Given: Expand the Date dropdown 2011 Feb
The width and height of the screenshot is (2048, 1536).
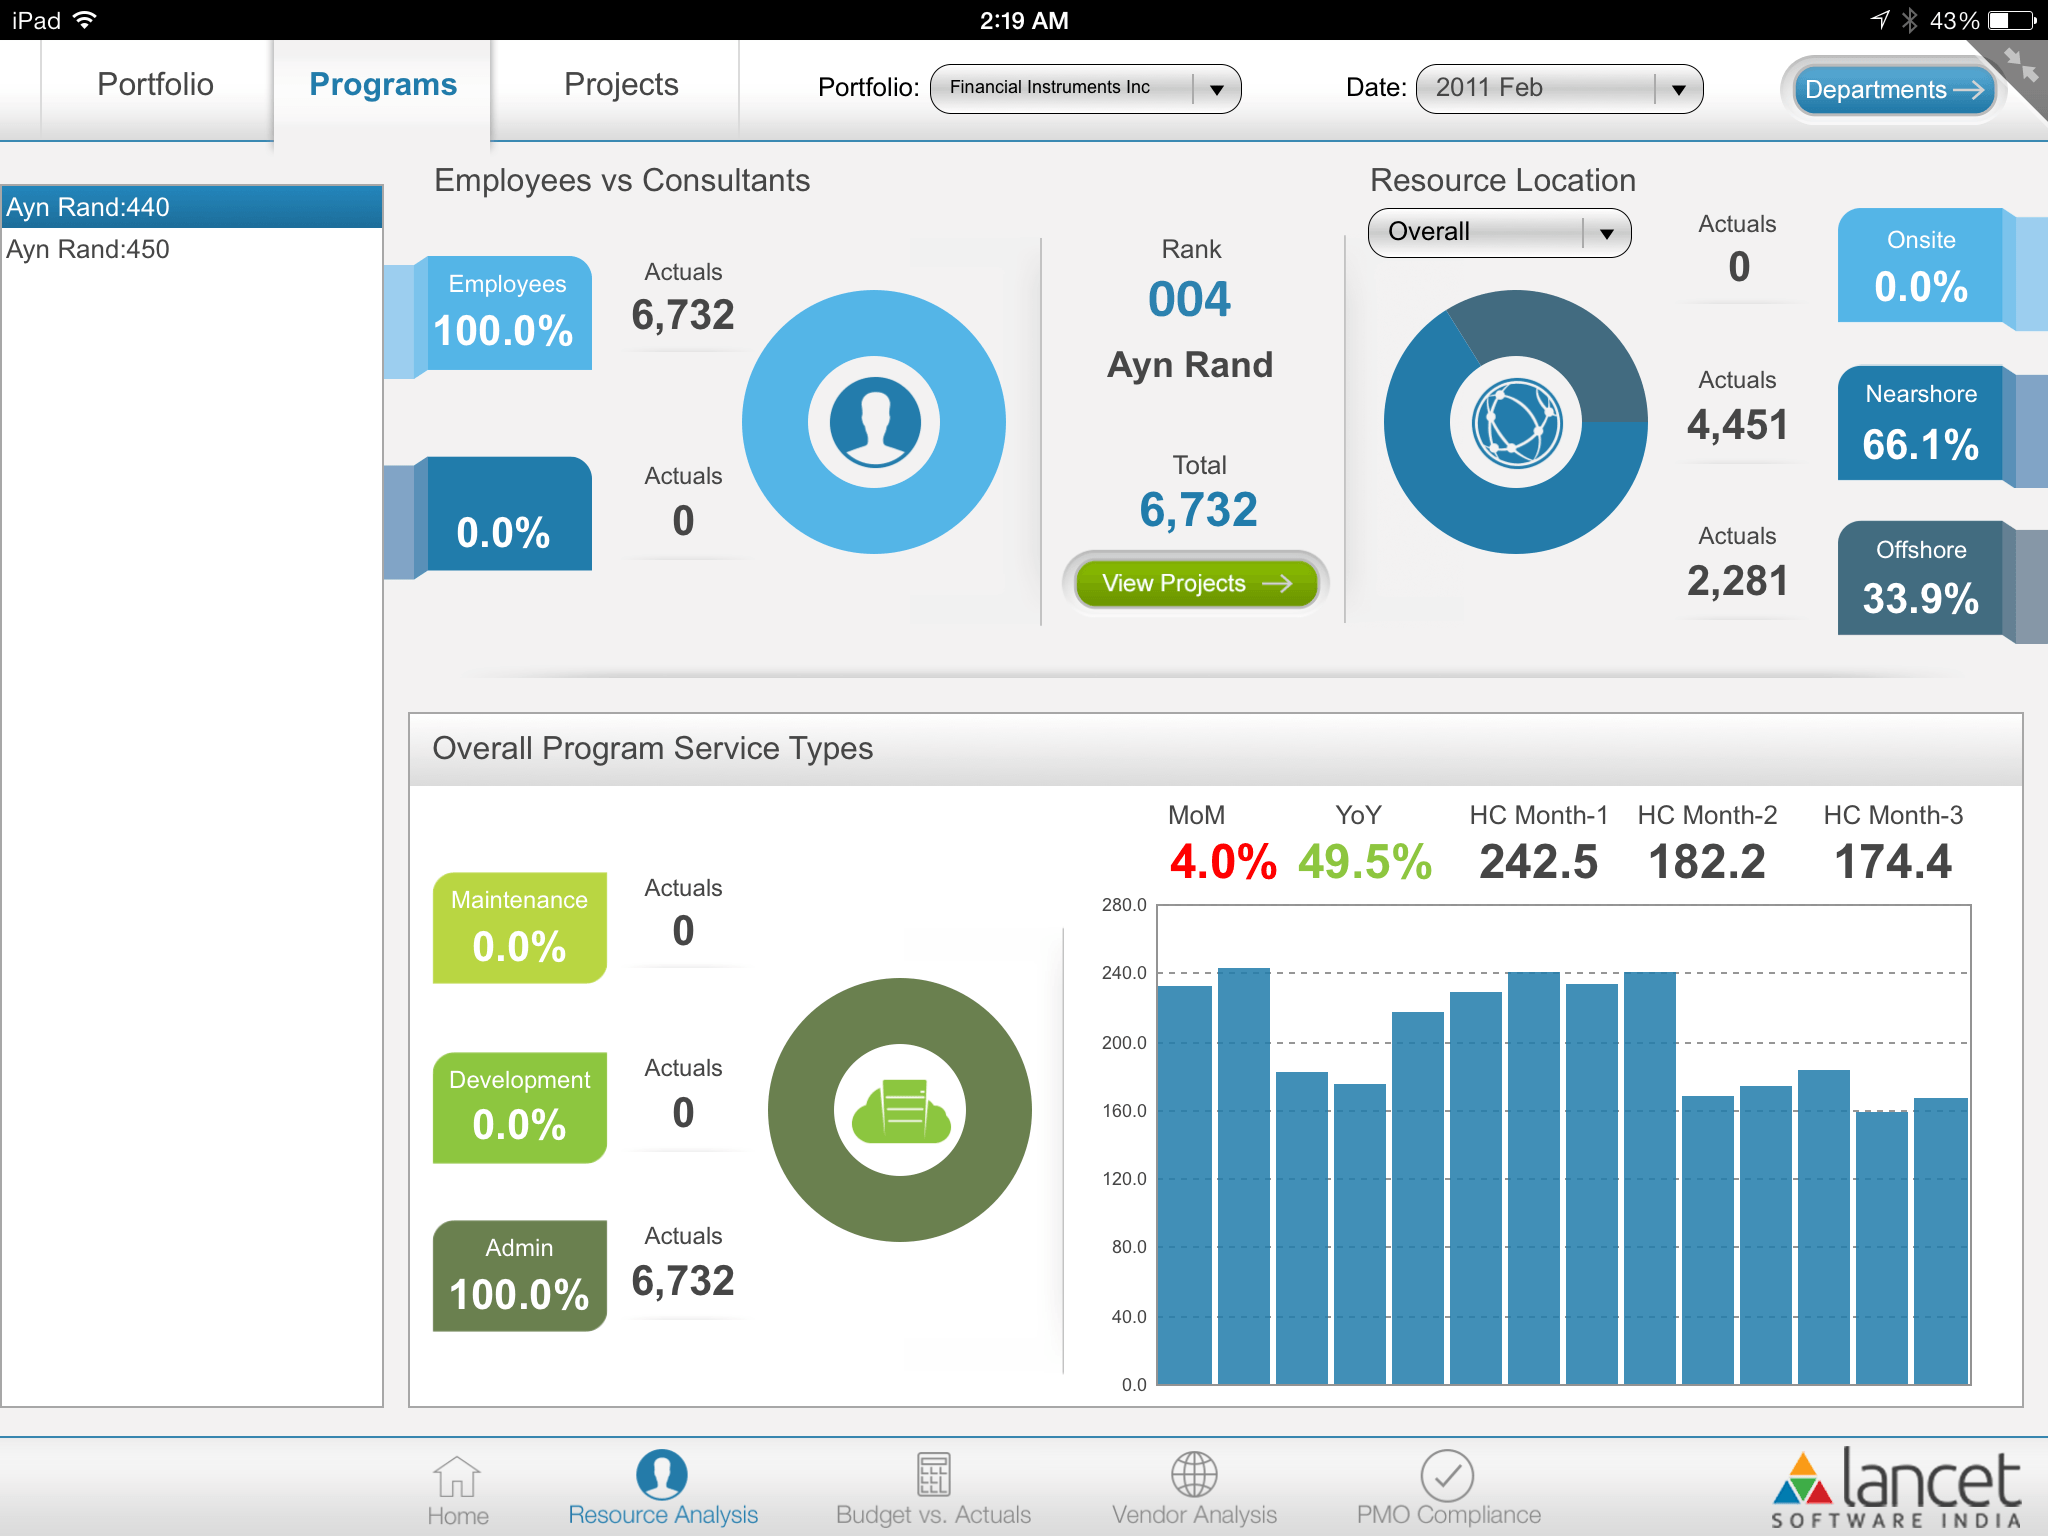Looking at the screenshot, I should (1558, 88).
